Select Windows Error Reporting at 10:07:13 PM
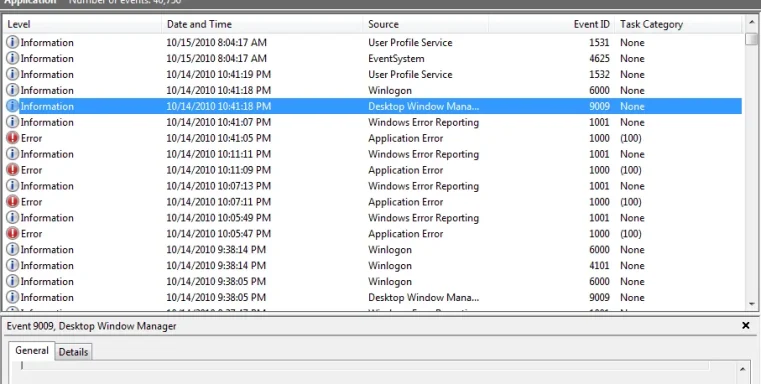Image resolution: width=761 pixels, height=384 pixels. tap(423, 186)
